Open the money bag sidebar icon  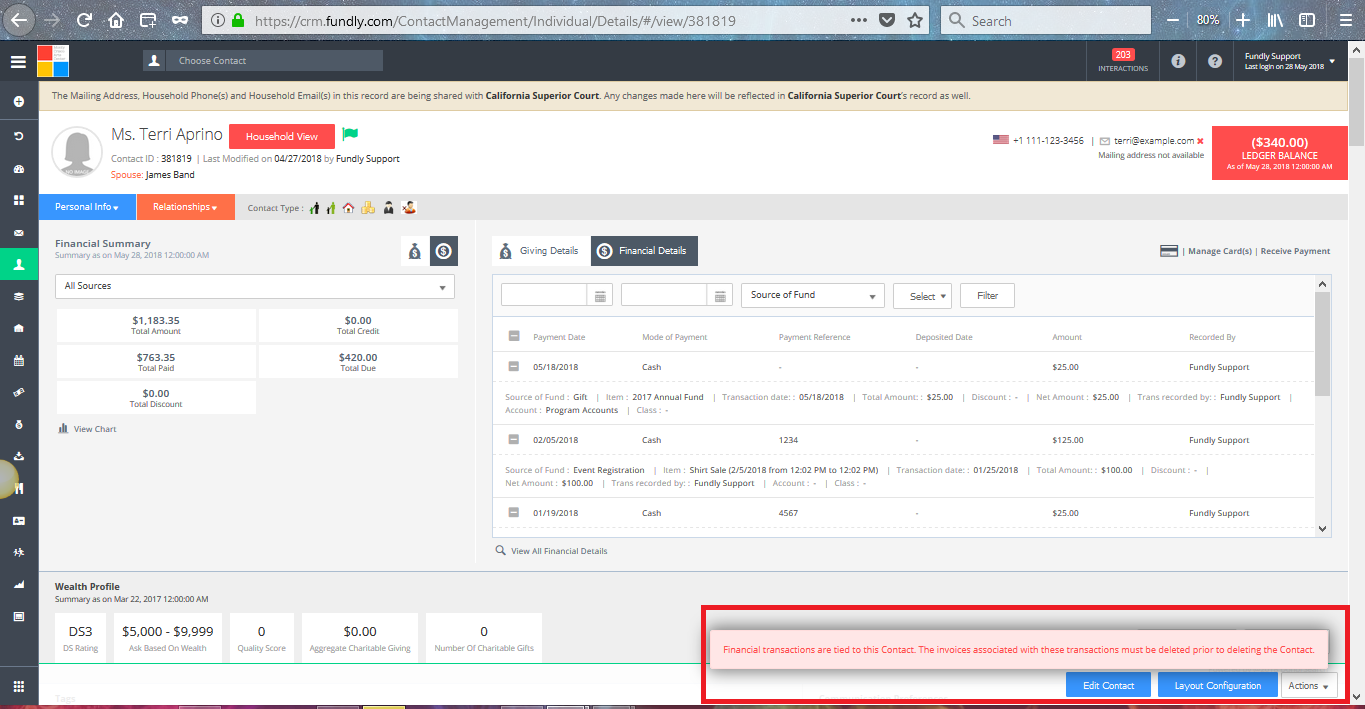click(x=18, y=424)
